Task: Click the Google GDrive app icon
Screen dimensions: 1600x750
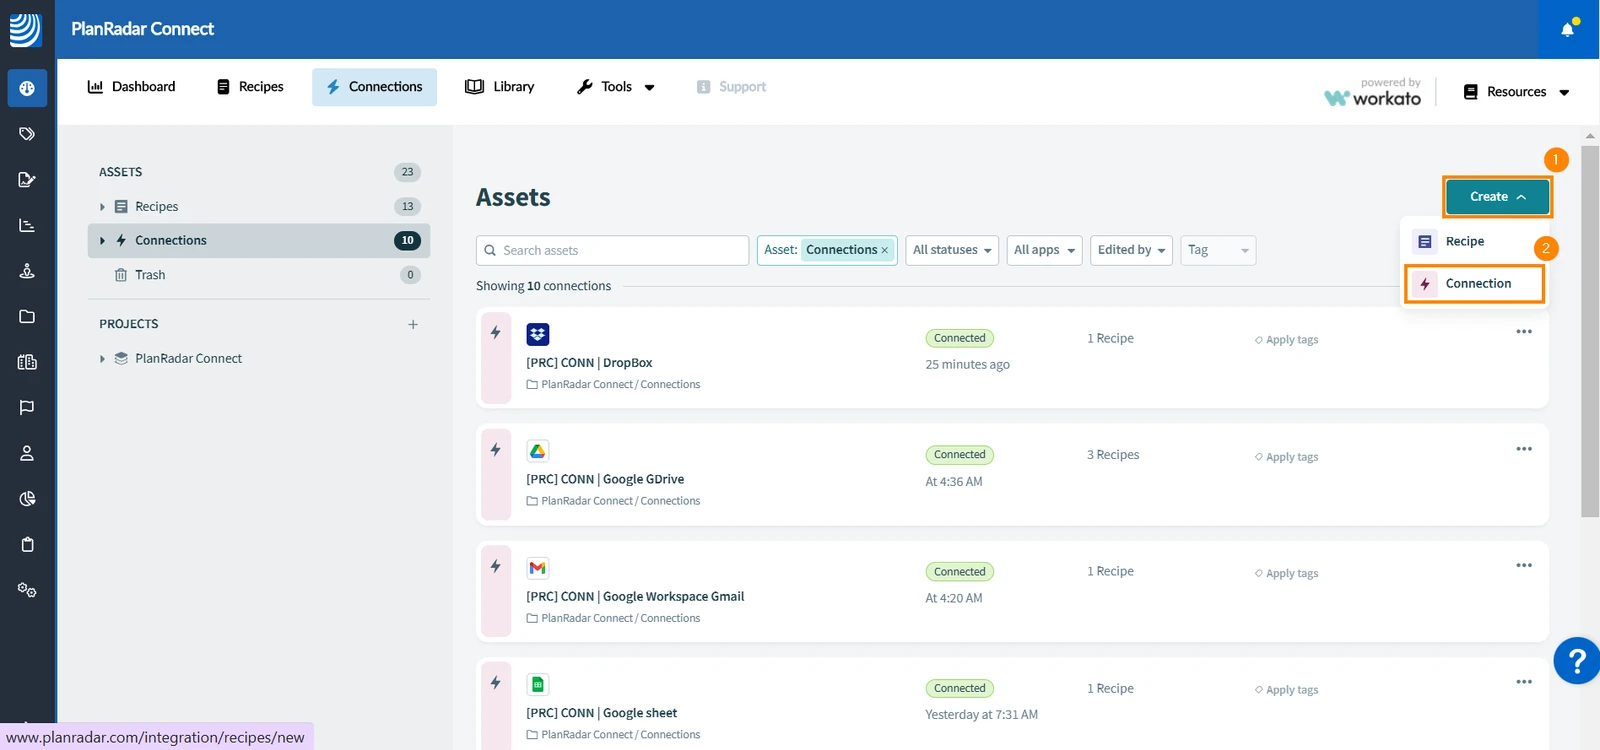Action: 538,451
